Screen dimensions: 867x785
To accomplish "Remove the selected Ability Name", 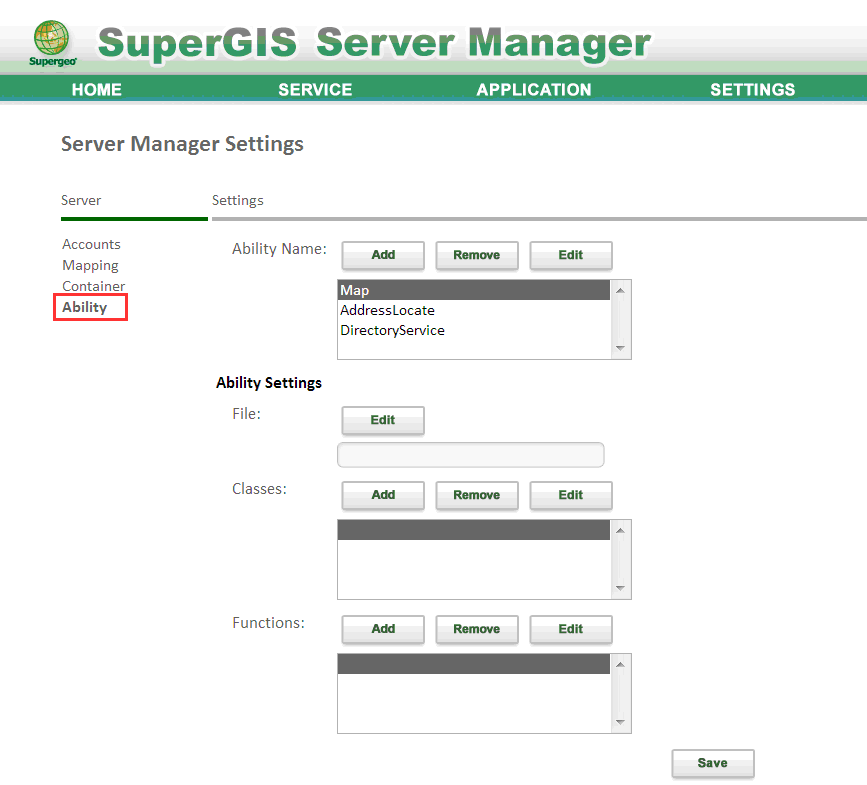I will (x=476, y=255).
